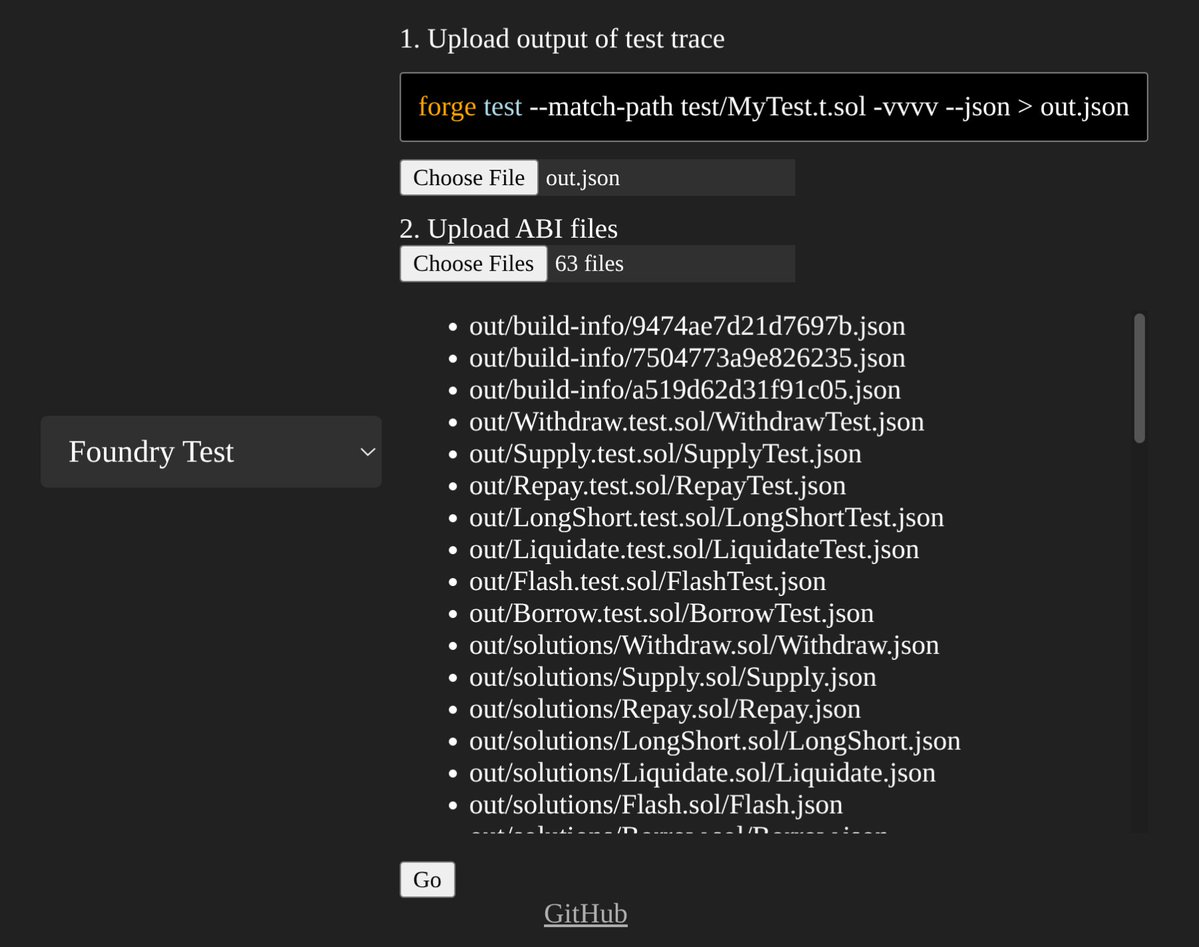The image size is (1199, 947).
Task: Click out/Liquidate.test.sol/LiquidateTest.json
Action: 693,550
